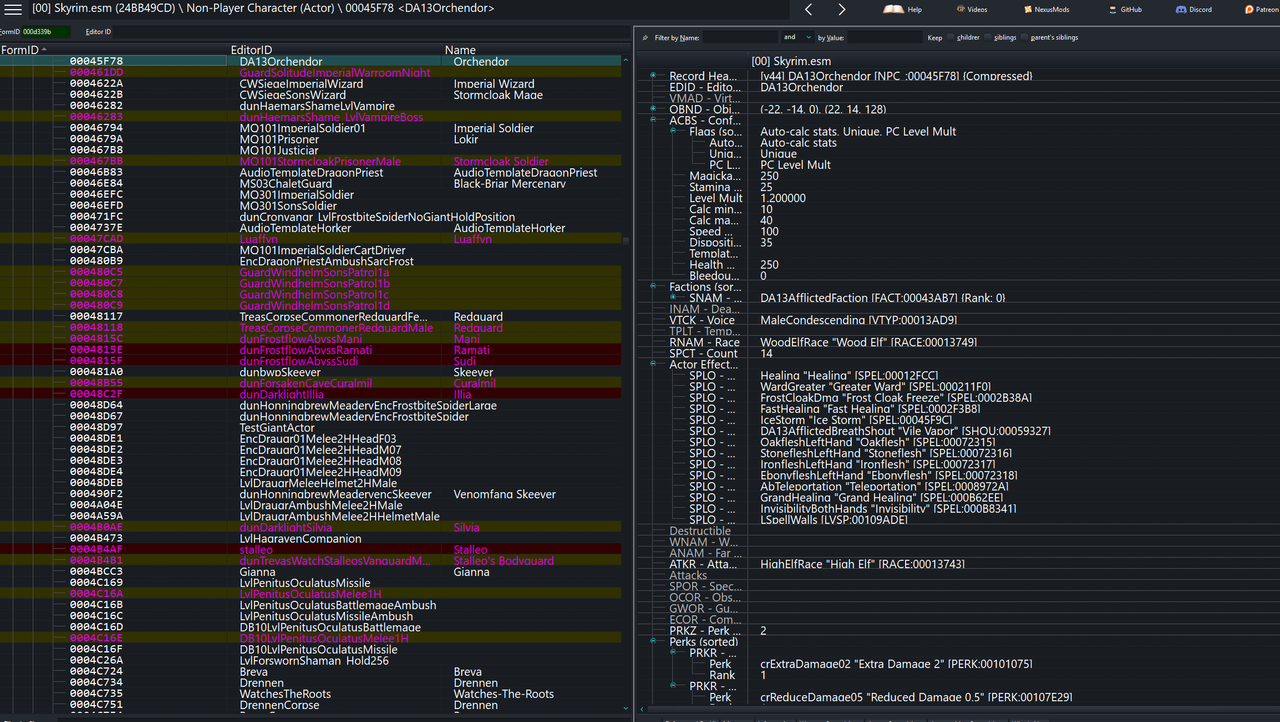Collapse the Actor Effects node
1280x722 pixels.
(653, 365)
